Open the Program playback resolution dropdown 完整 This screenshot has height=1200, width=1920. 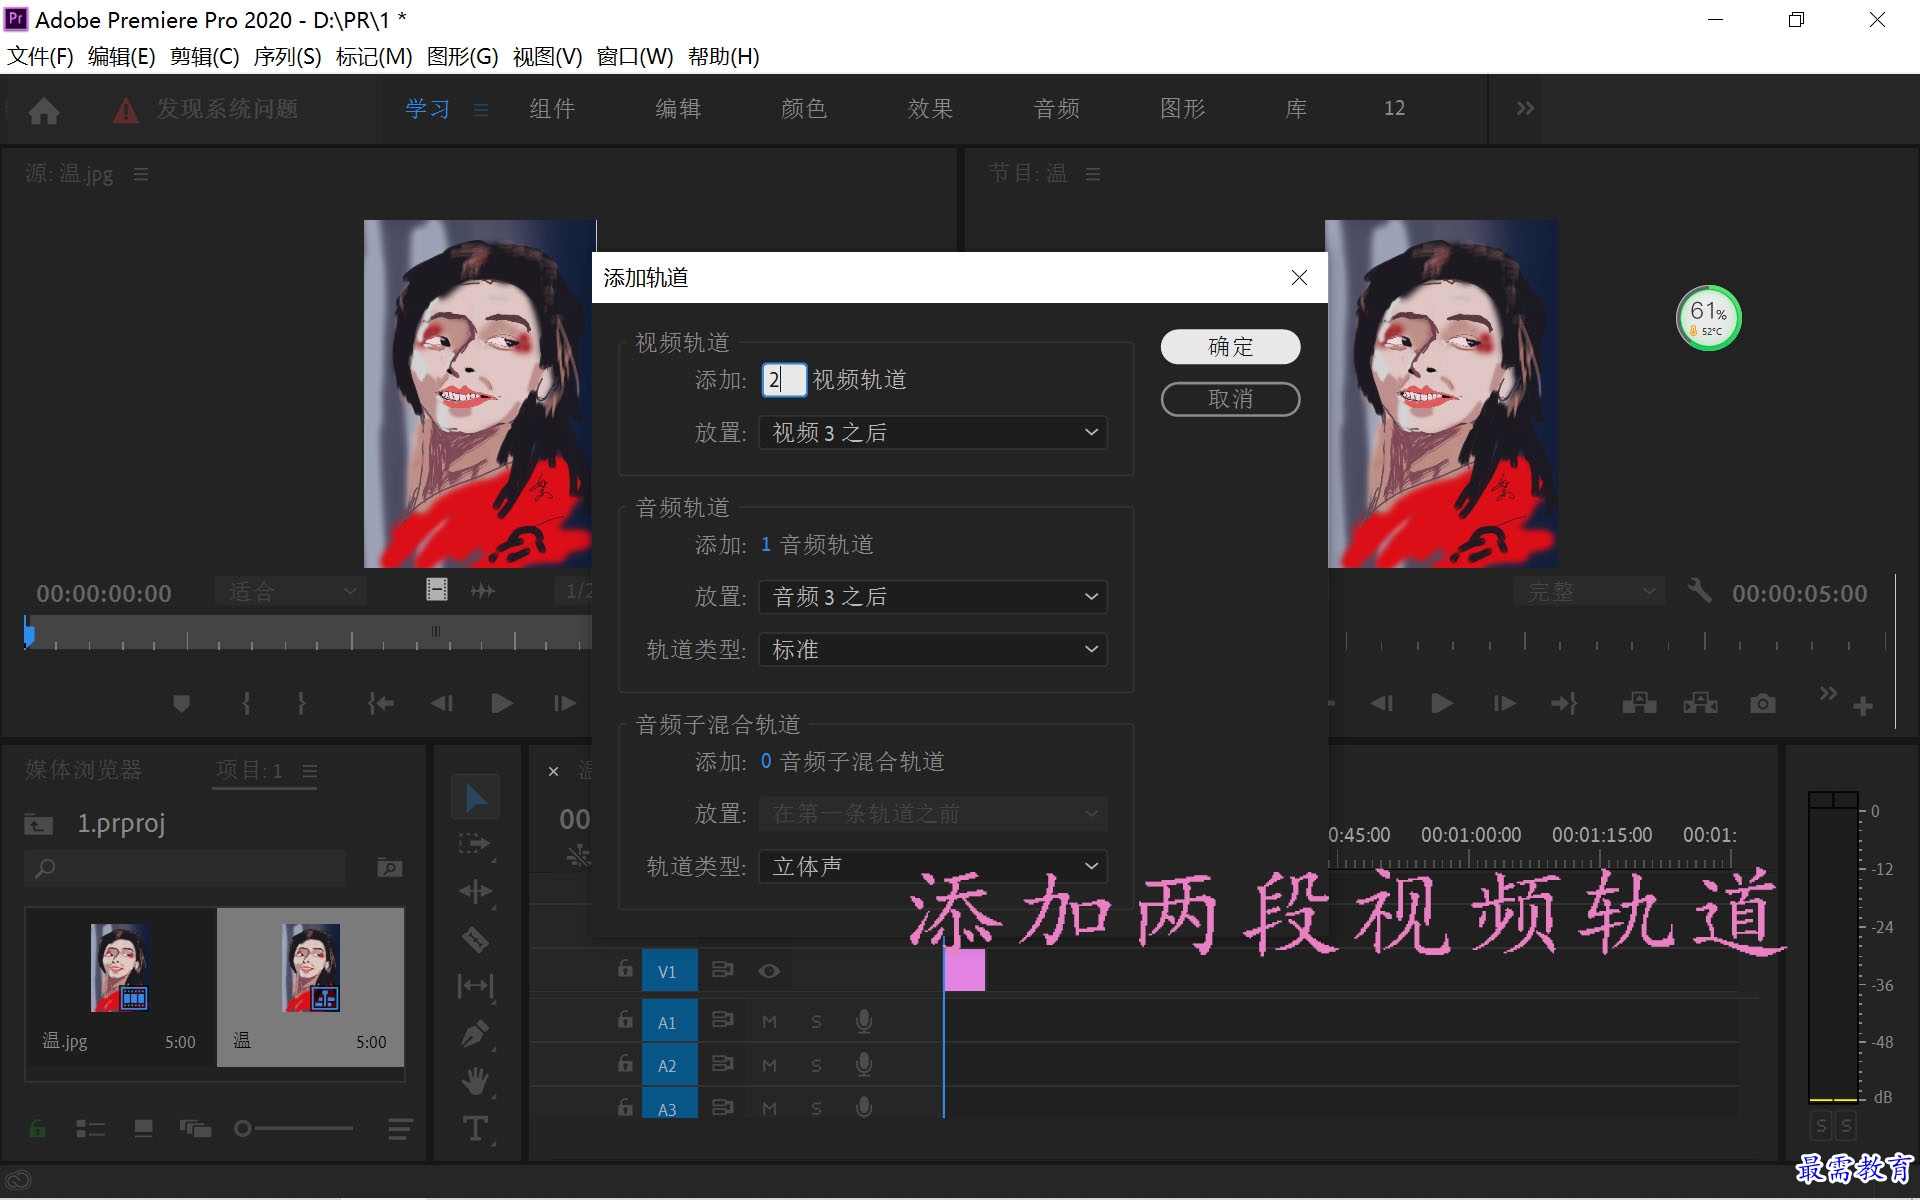tap(1589, 592)
